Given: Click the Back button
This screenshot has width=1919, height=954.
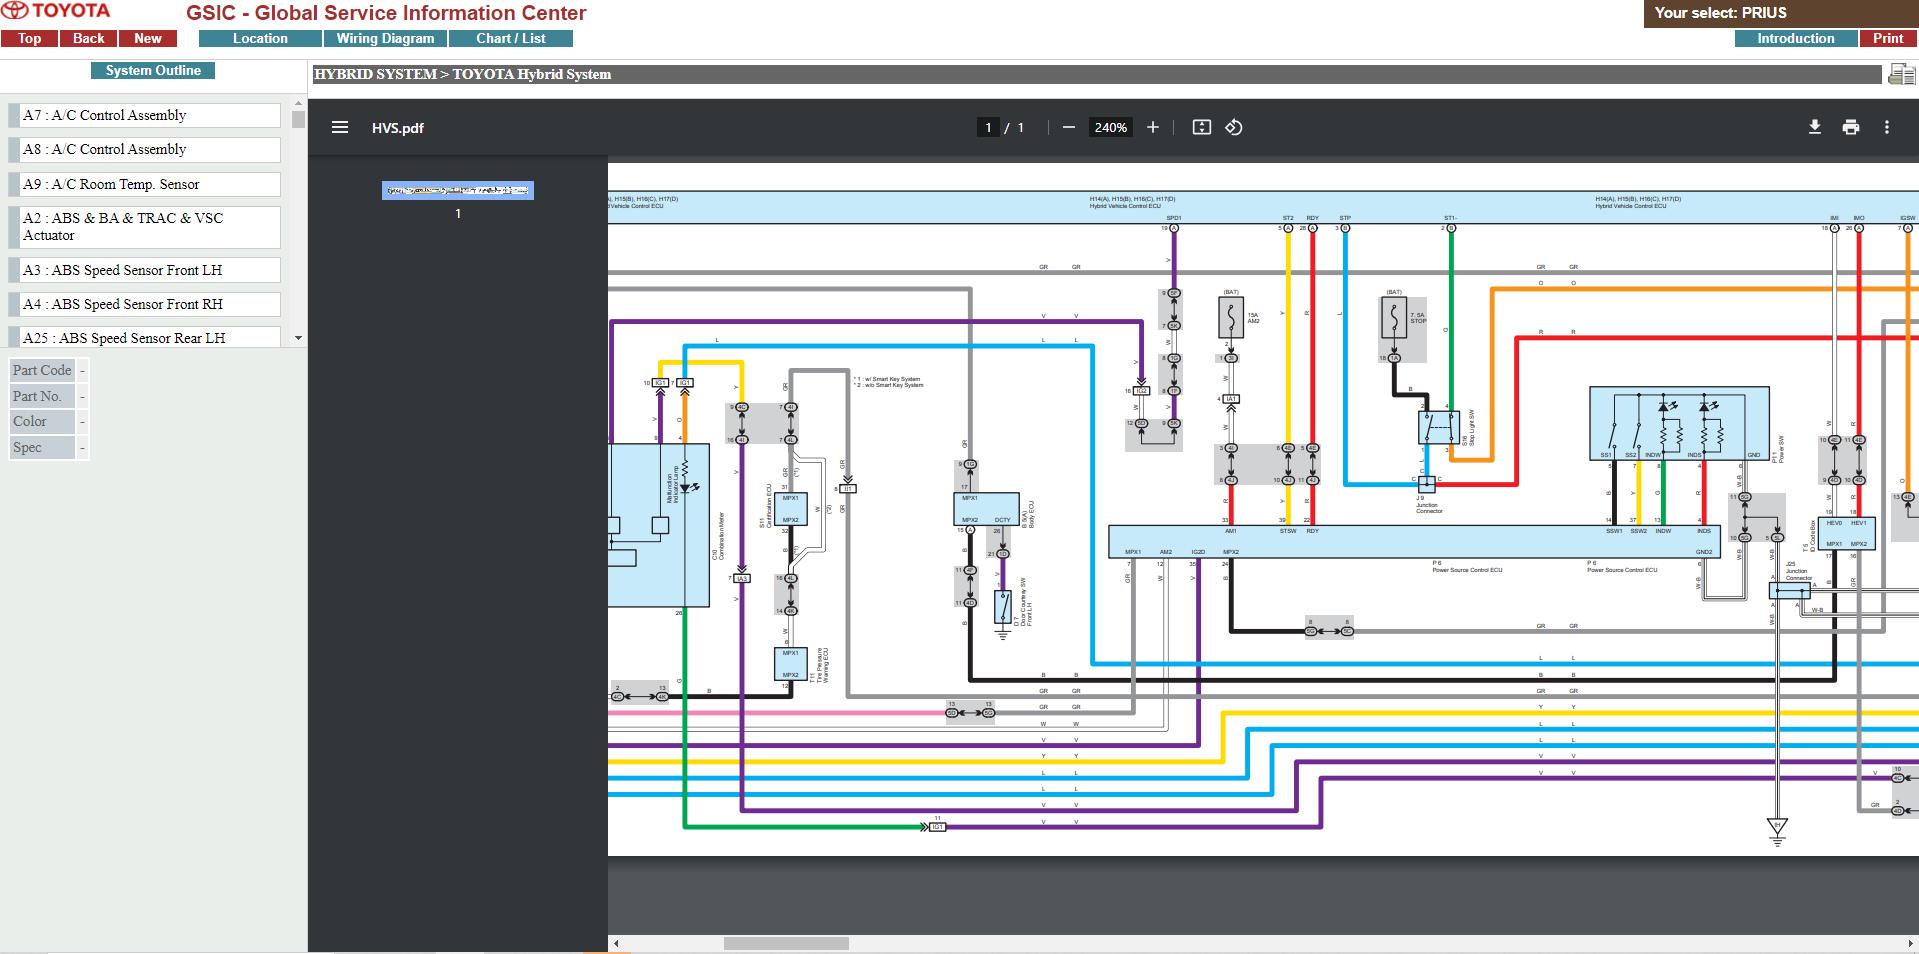Looking at the screenshot, I should tap(88, 39).
